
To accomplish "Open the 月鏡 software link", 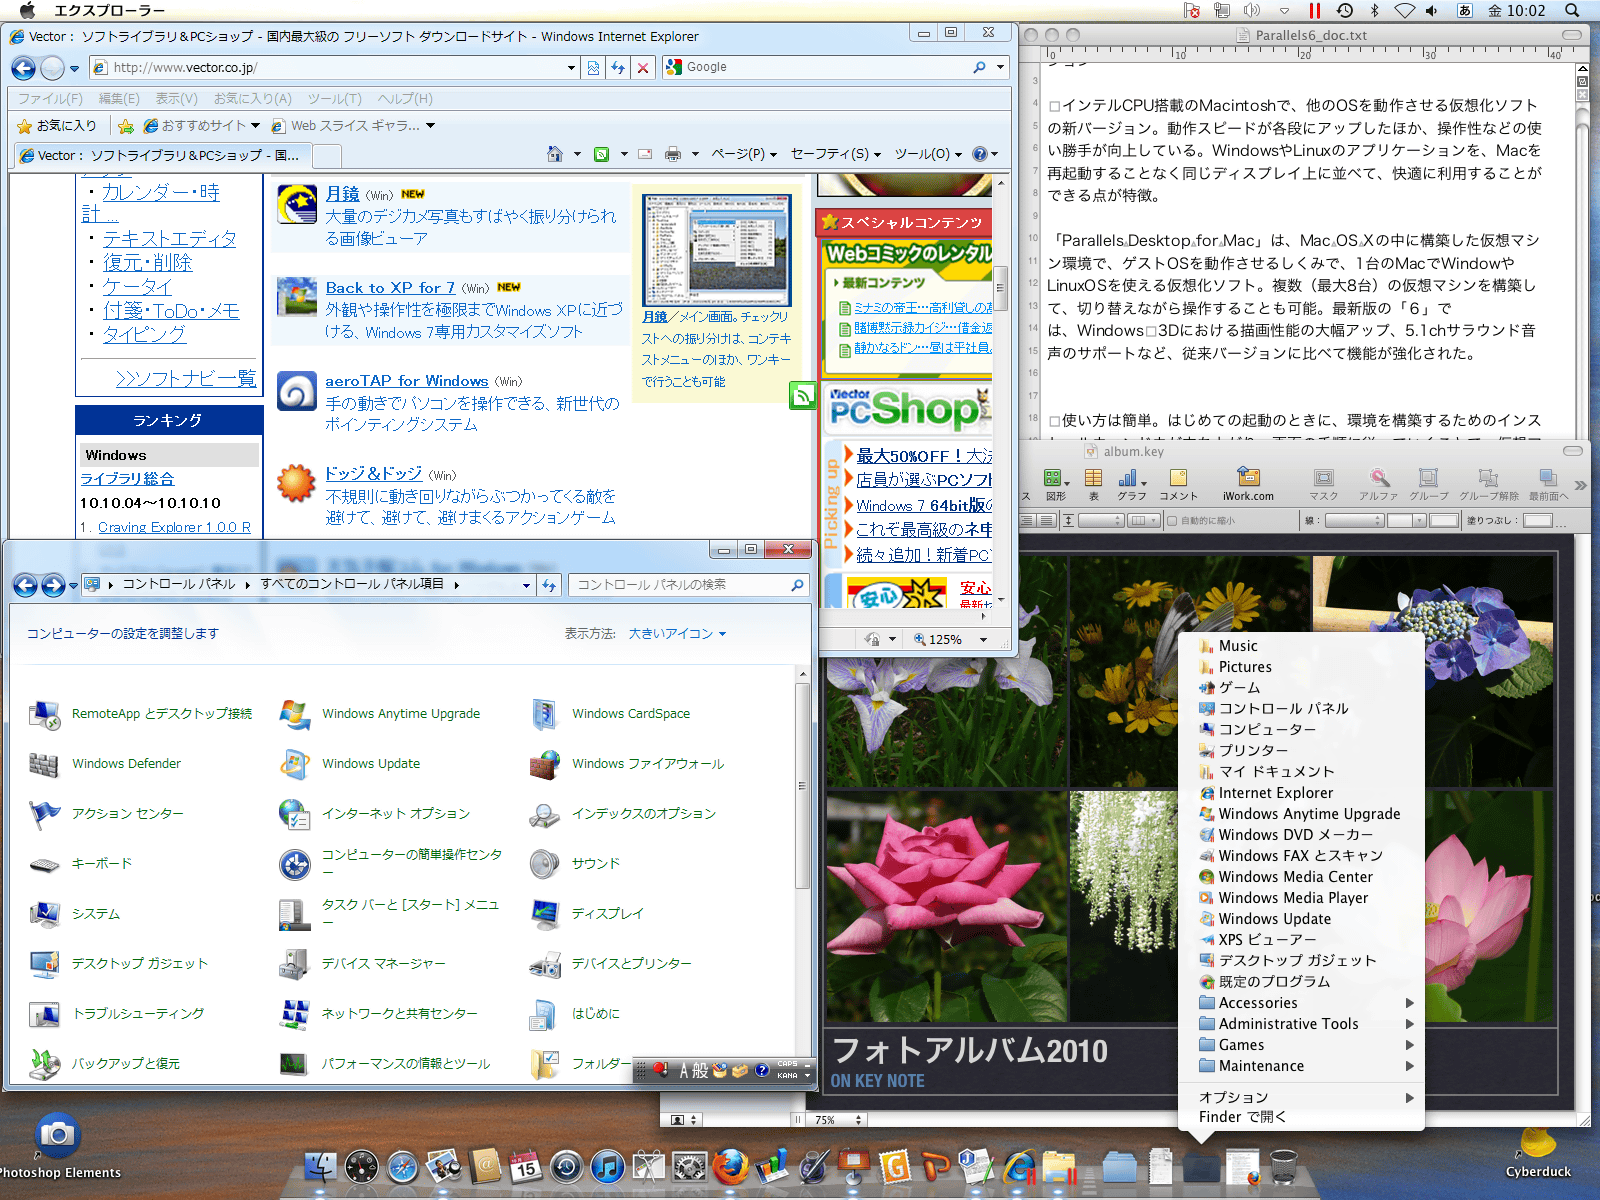I will point(342,194).
